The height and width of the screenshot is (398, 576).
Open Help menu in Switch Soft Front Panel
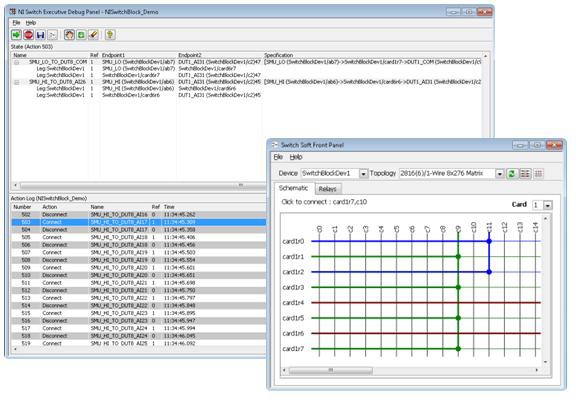(296, 157)
